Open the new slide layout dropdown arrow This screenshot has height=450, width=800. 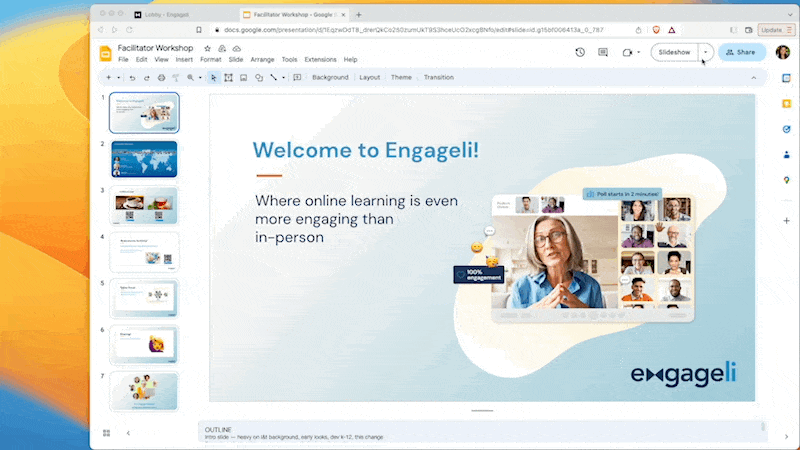click(118, 78)
